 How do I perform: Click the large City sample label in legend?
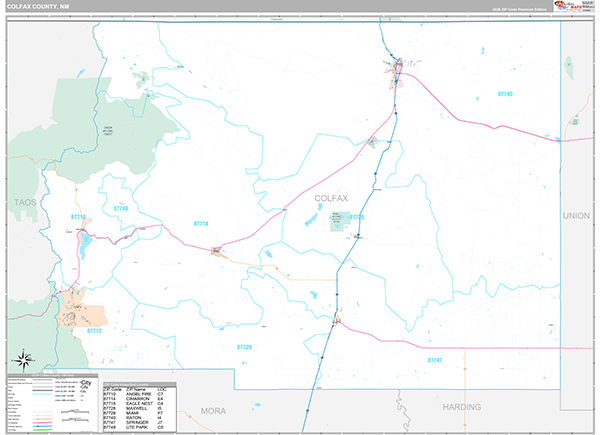(x=86, y=383)
